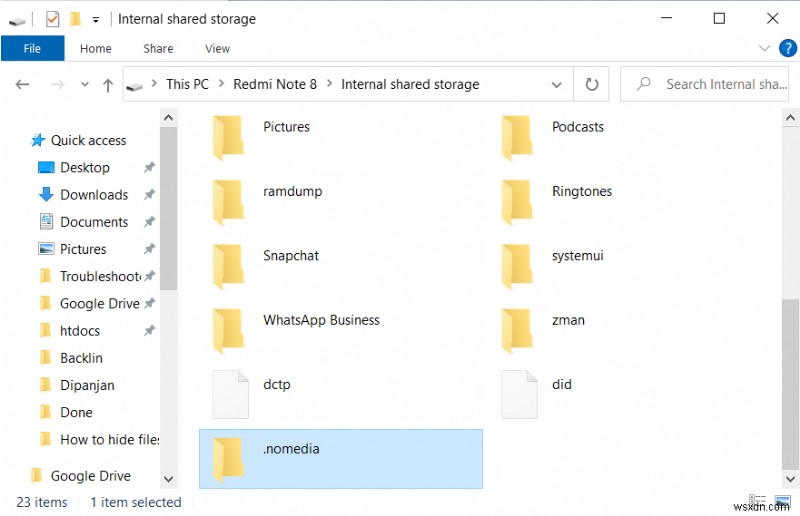Click the search magnifier icon
The image size is (800, 516).
click(x=643, y=83)
